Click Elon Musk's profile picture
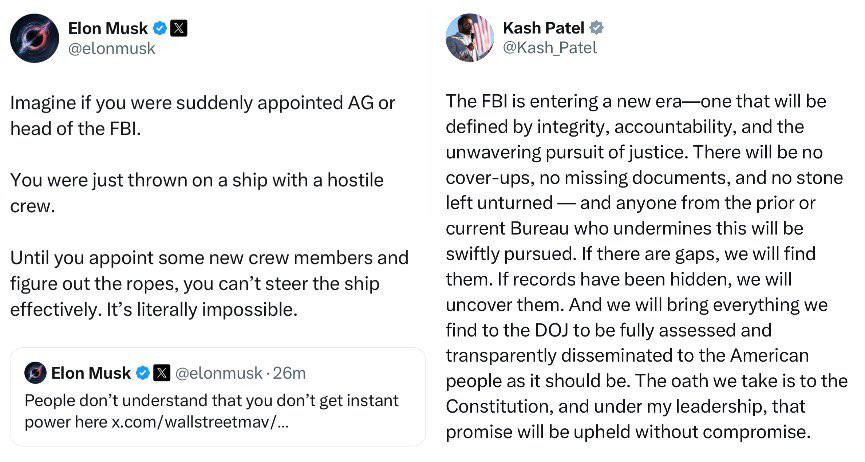Screen dimensions: 865x462 coord(34,38)
